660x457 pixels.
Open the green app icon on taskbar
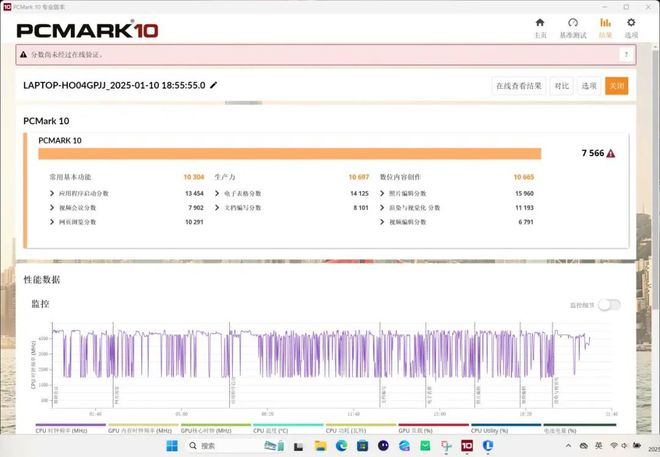pyautogui.click(x=425, y=446)
